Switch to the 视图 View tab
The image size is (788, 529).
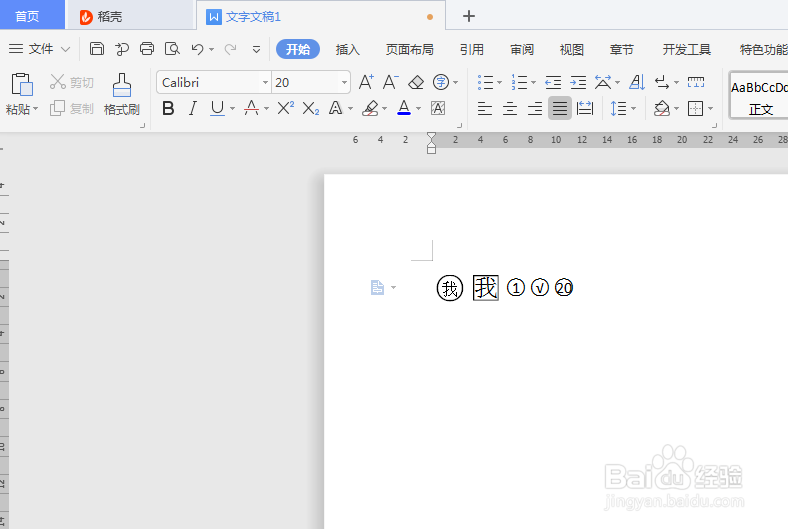coord(571,49)
